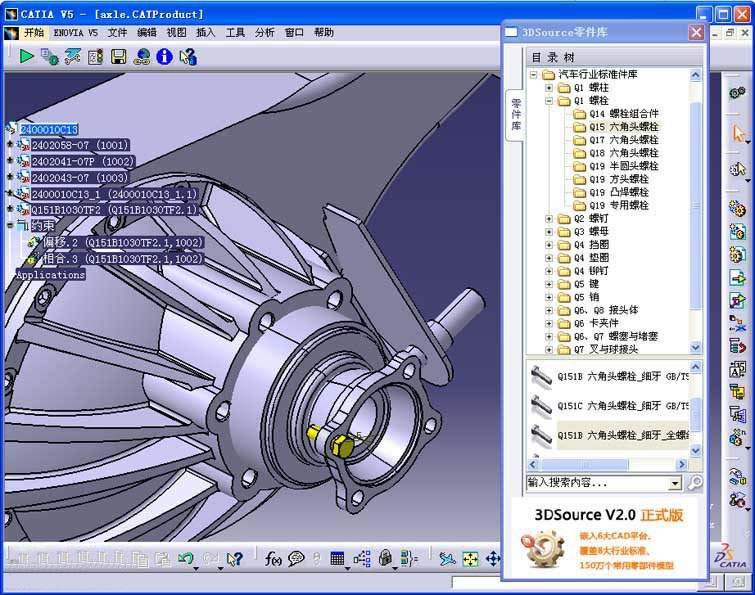Viewport: 755px width, 595px height.
Task: Click the Replace Component icon with blue X
Action: (737, 323)
